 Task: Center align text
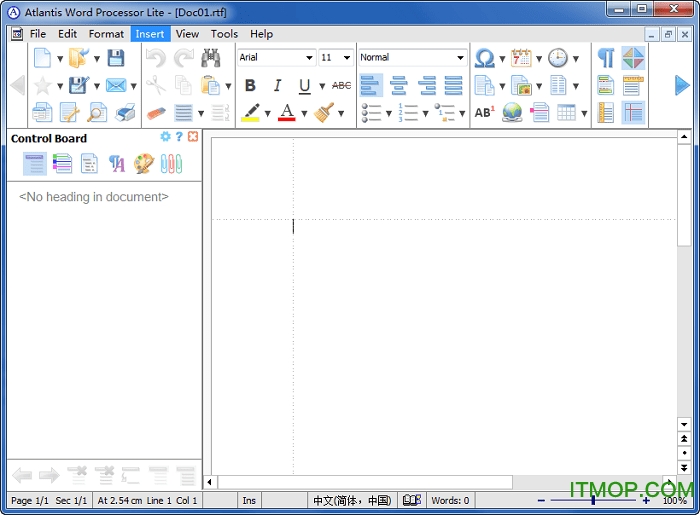click(x=399, y=85)
